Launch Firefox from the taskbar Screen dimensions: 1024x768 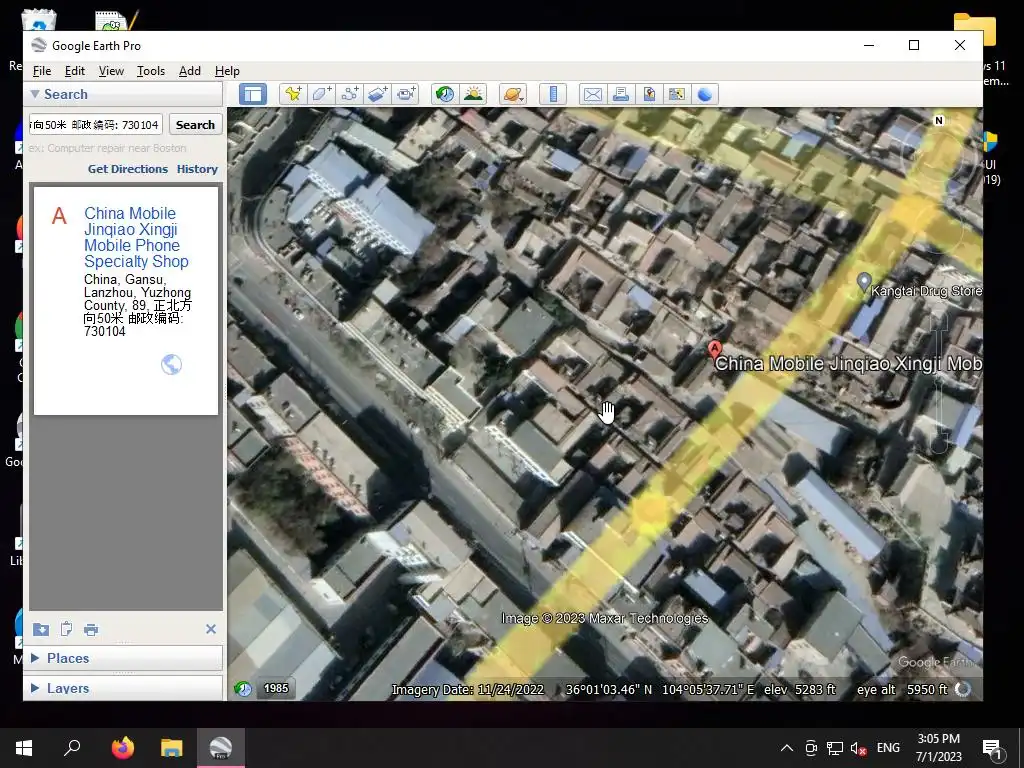coord(122,748)
